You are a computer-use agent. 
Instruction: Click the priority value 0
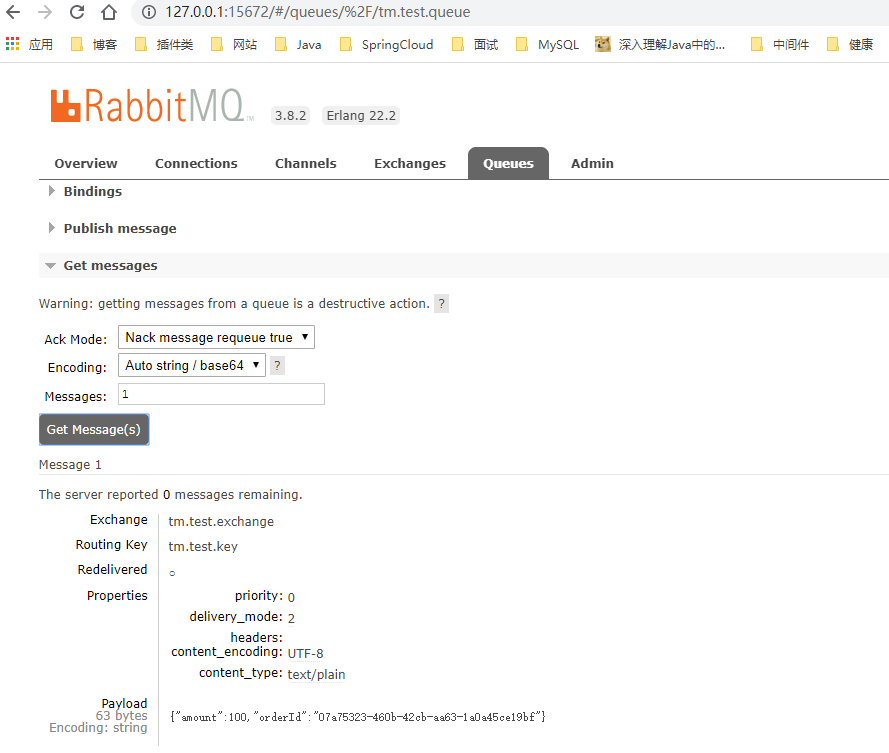pos(291,598)
